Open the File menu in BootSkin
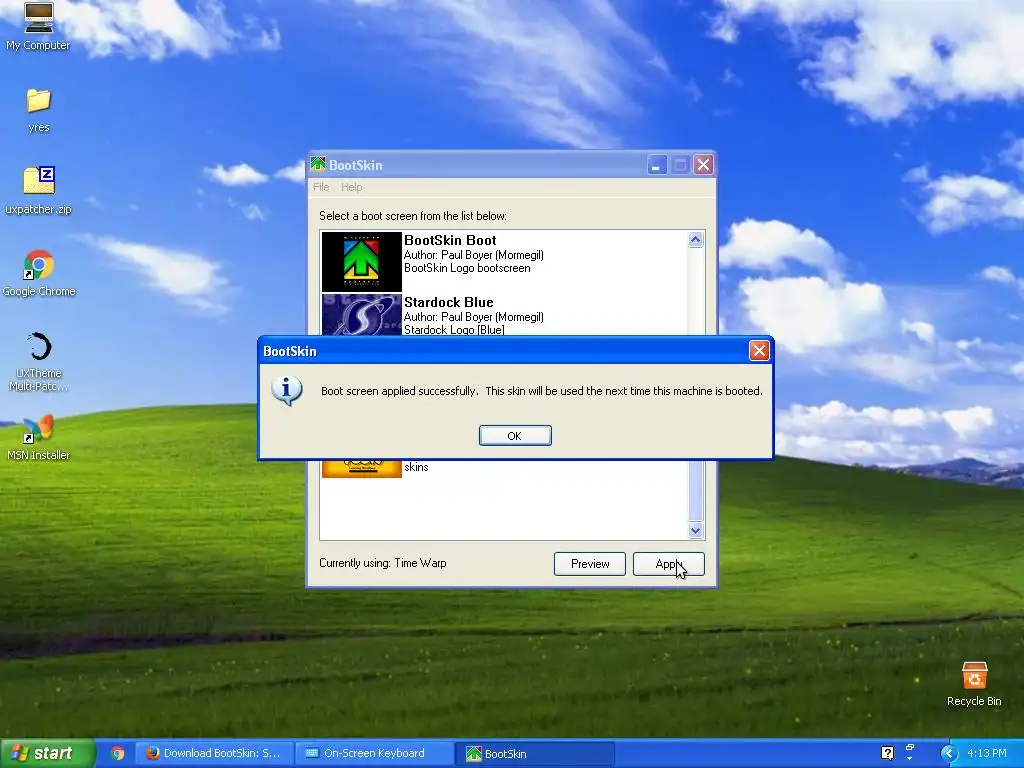 (x=321, y=187)
